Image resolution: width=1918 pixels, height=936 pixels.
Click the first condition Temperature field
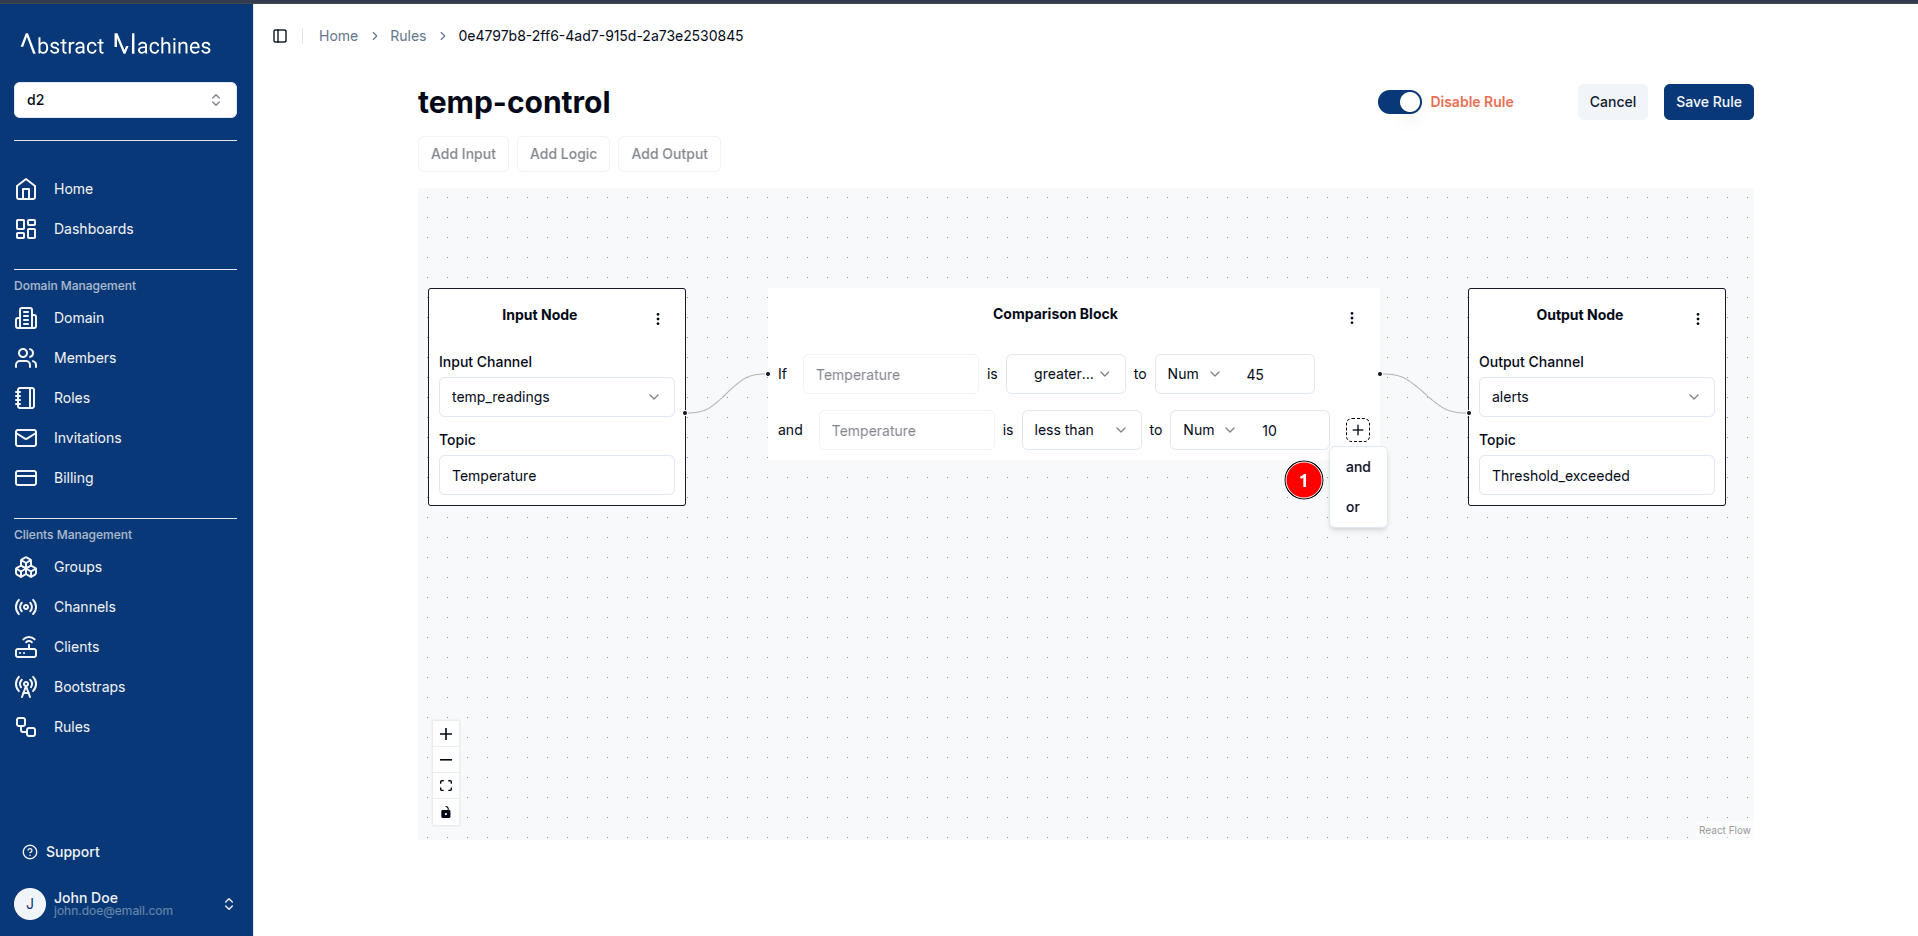pos(891,374)
